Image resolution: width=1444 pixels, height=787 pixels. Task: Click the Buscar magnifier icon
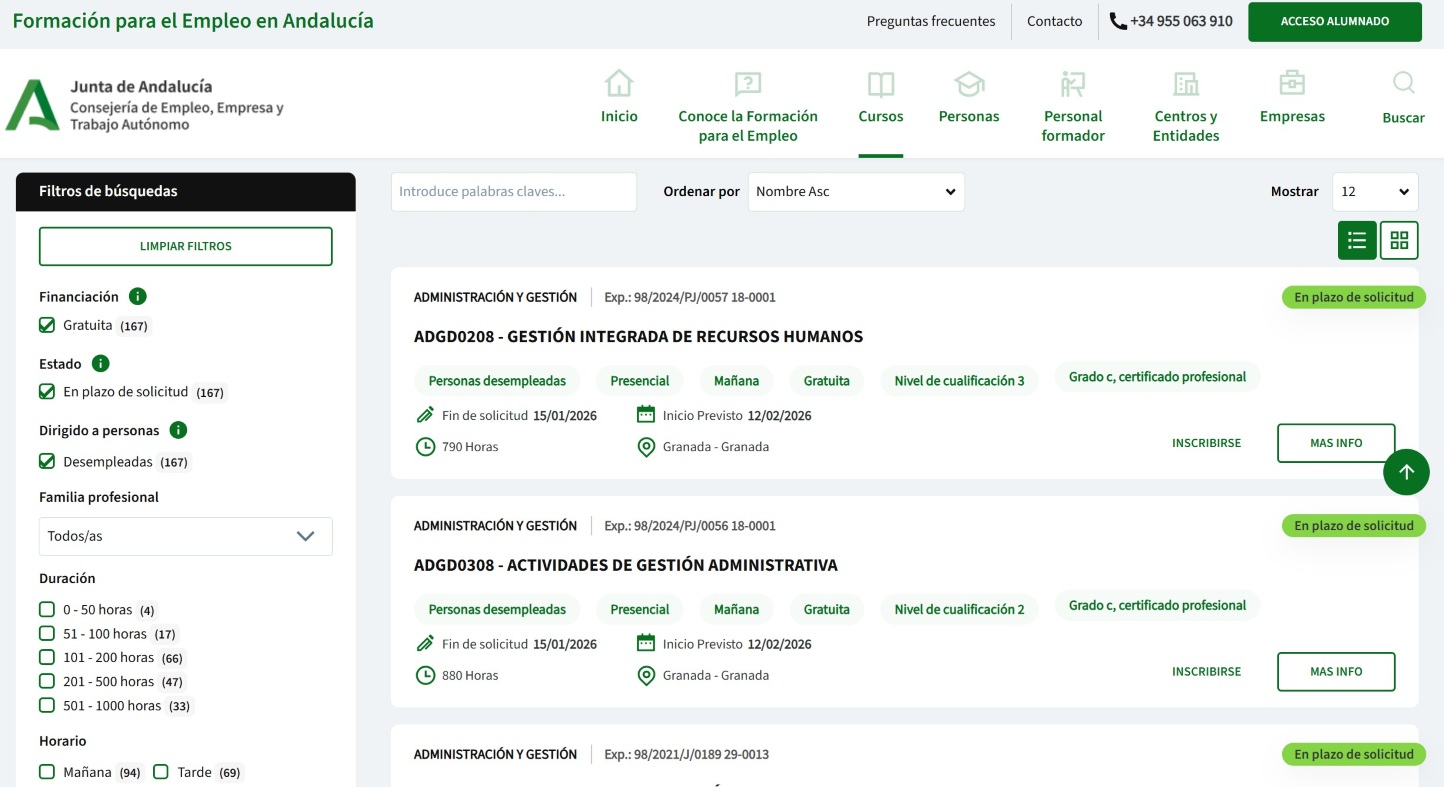[x=1403, y=84]
